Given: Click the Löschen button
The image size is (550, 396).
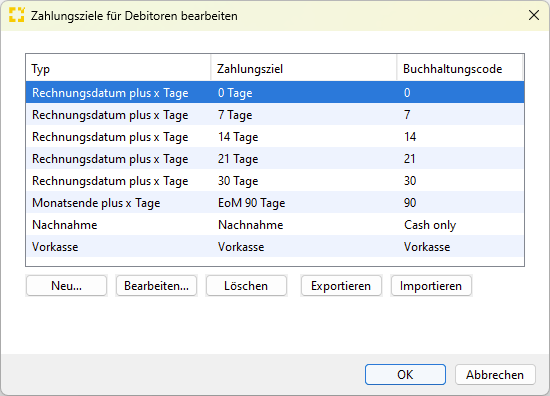Looking at the screenshot, I should [x=246, y=286].
